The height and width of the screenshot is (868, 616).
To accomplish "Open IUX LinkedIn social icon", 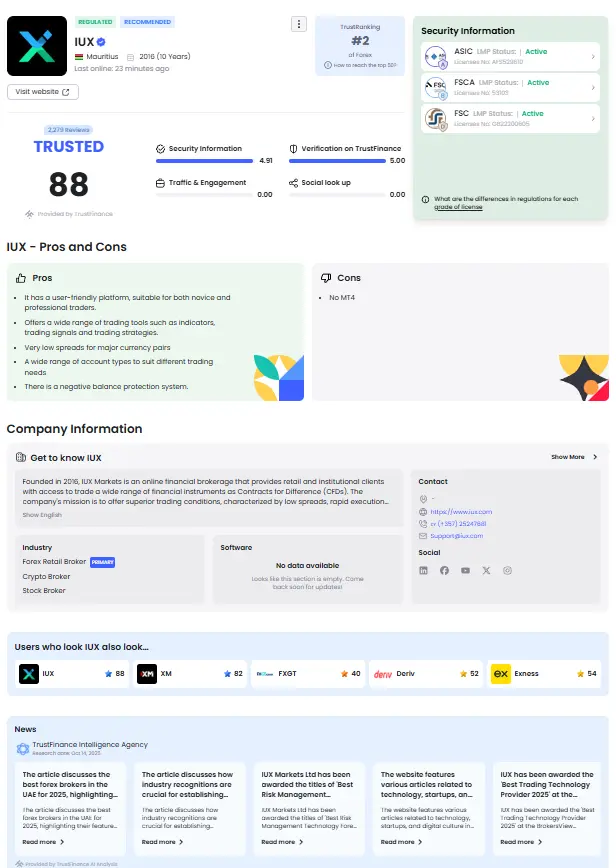I will [423, 571].
